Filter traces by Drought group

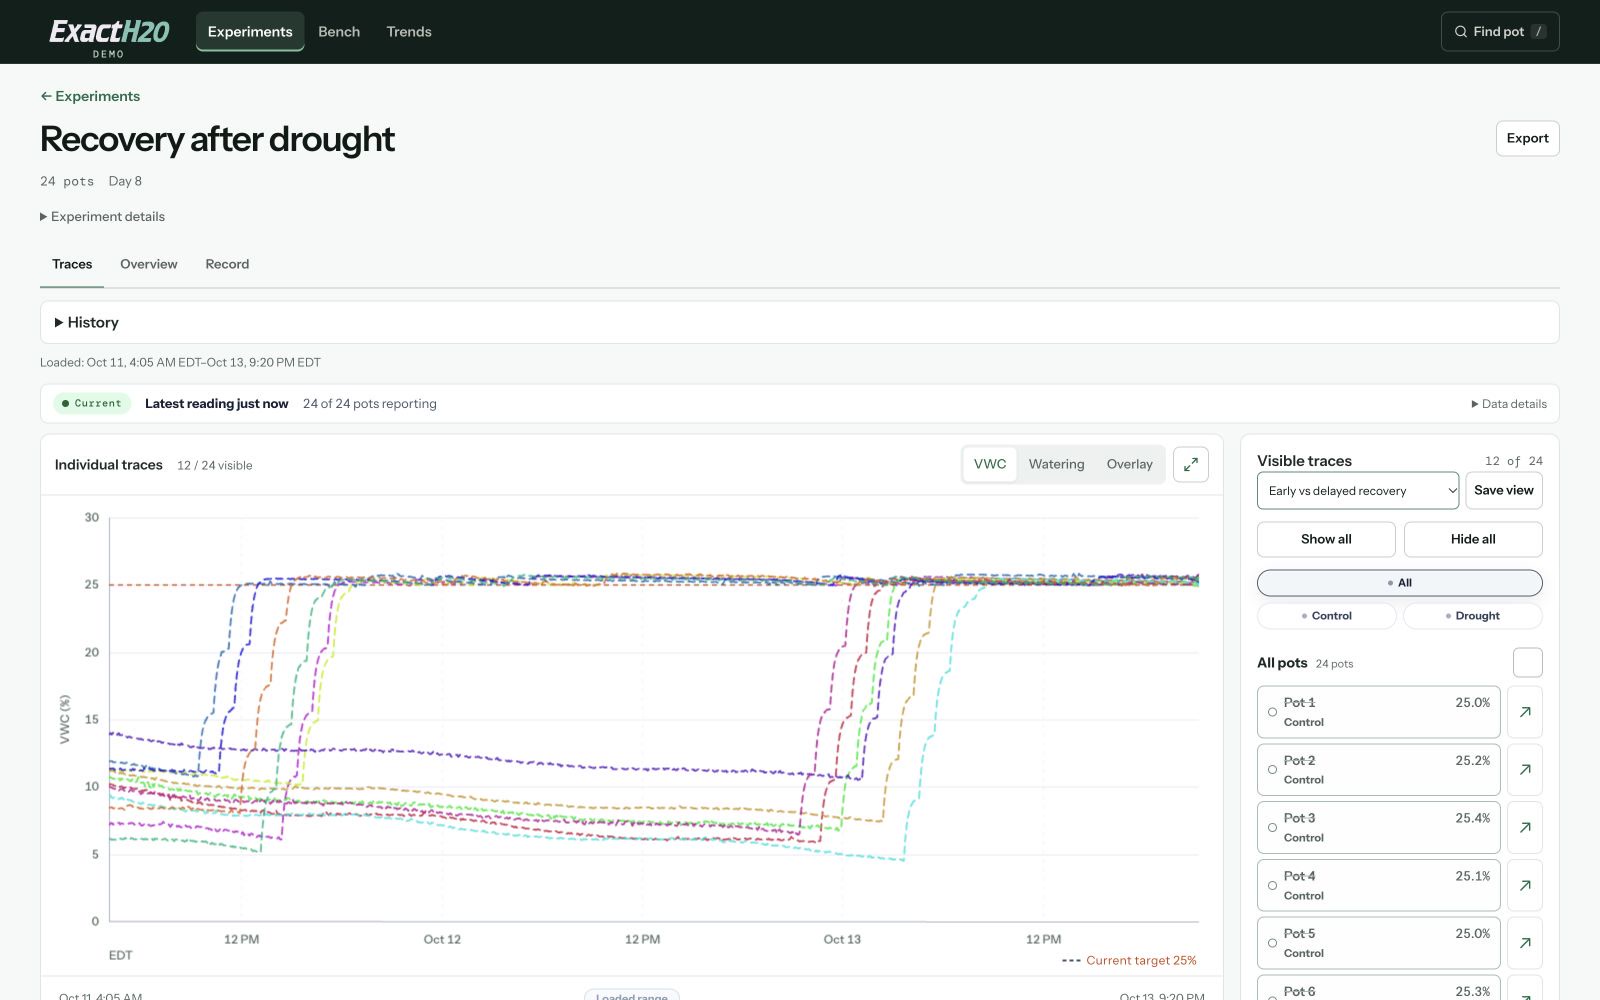[x=1473, y=616]
